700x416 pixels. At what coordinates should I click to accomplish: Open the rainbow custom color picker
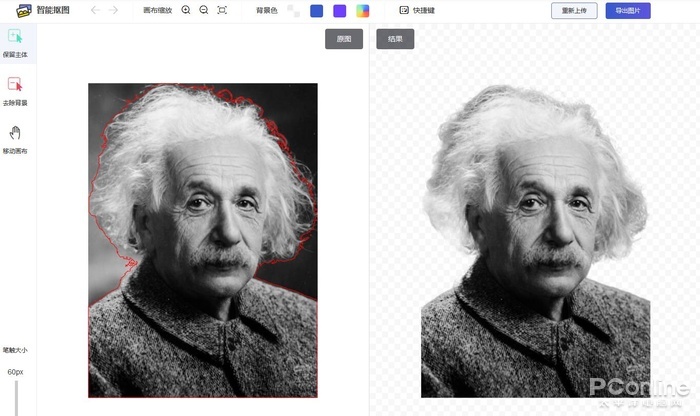click(x=363, y=11)
